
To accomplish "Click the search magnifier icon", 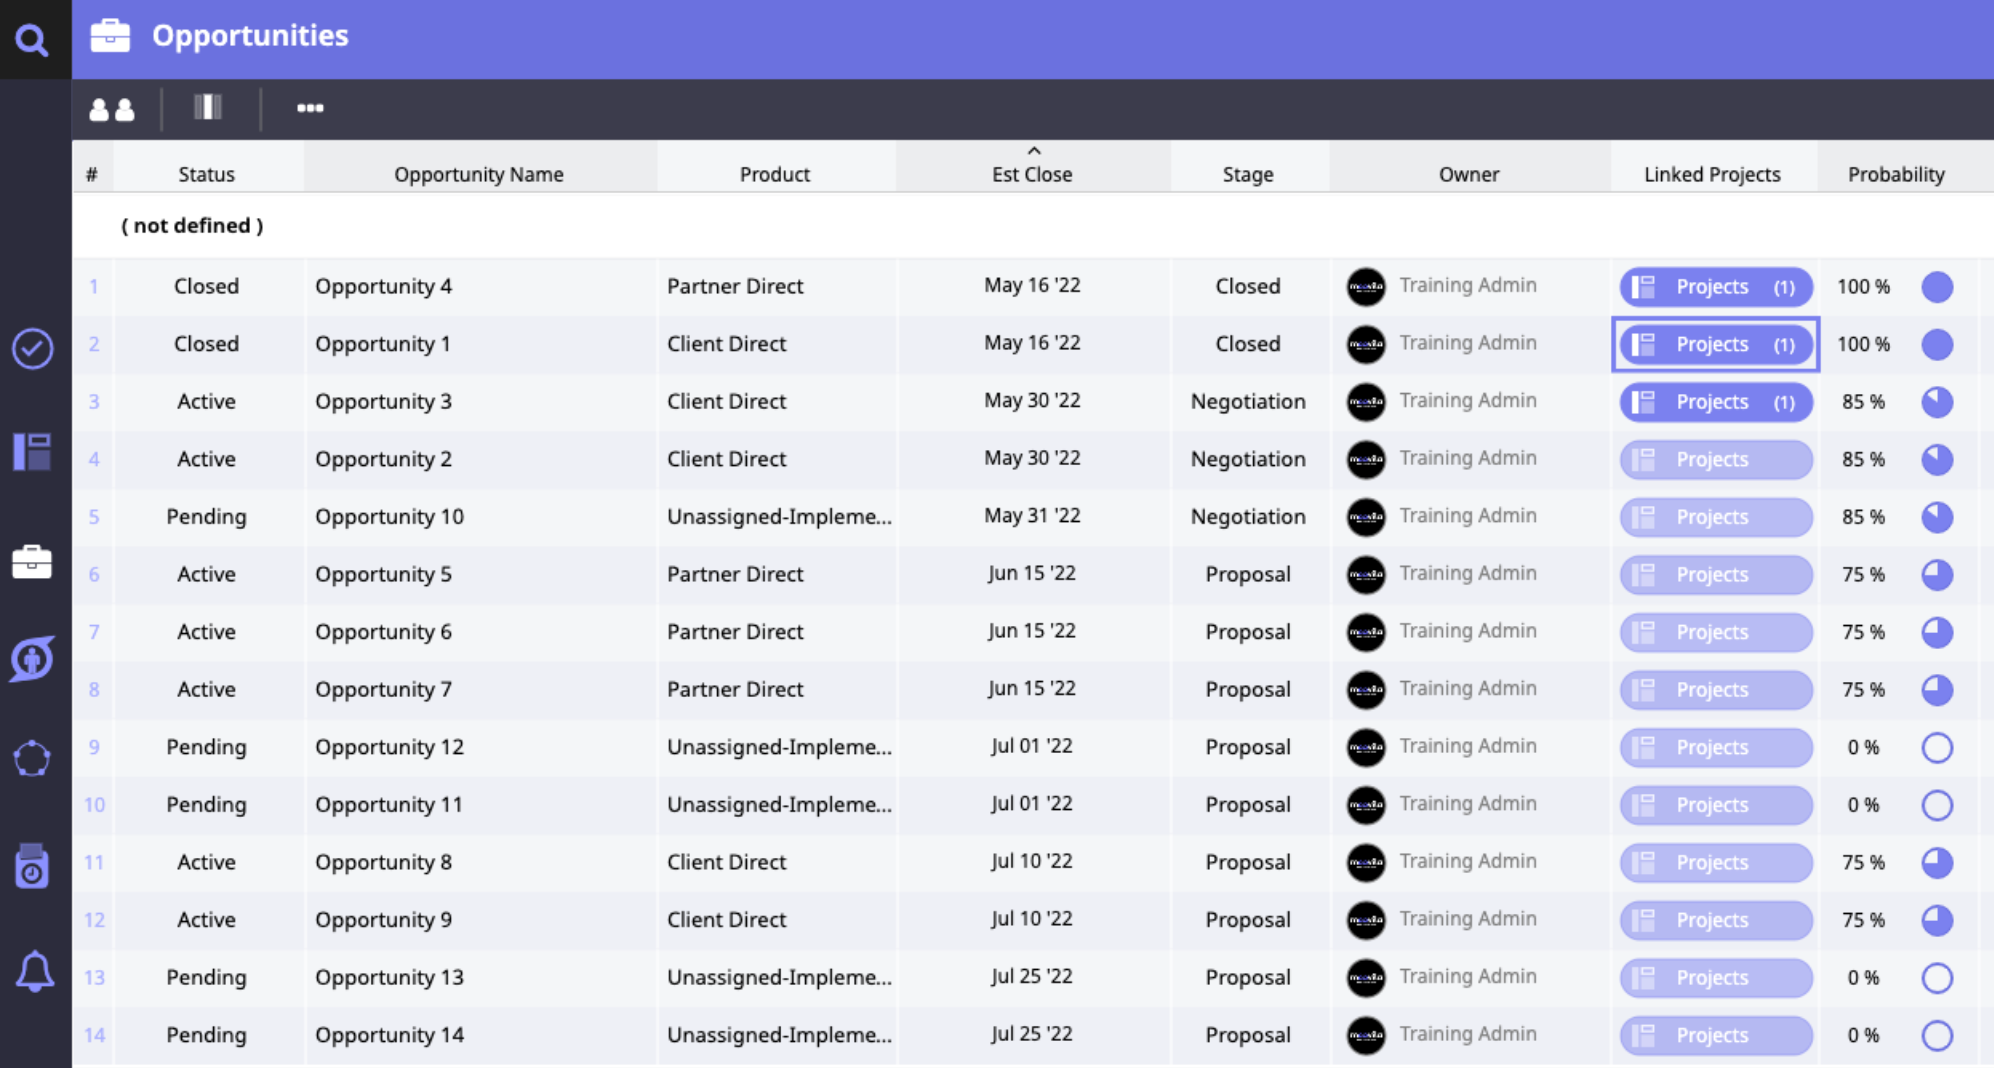I will pyautogui.click(x=32, y=40).
